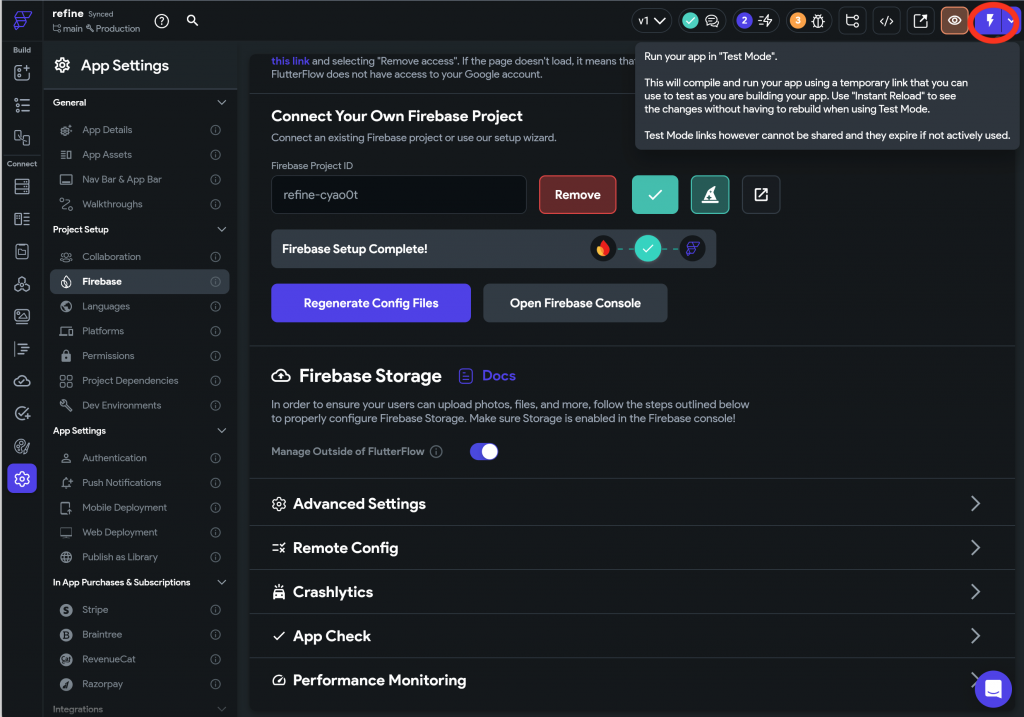
Task: Click Preview mode eye icon
Action: pos(954,21)
